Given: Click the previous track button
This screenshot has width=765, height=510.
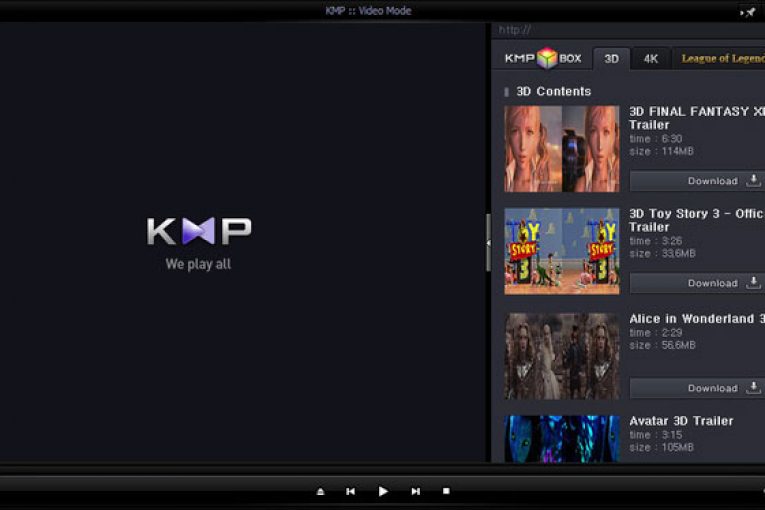Looking at the screenshot, I should click(x=350, y=491).
